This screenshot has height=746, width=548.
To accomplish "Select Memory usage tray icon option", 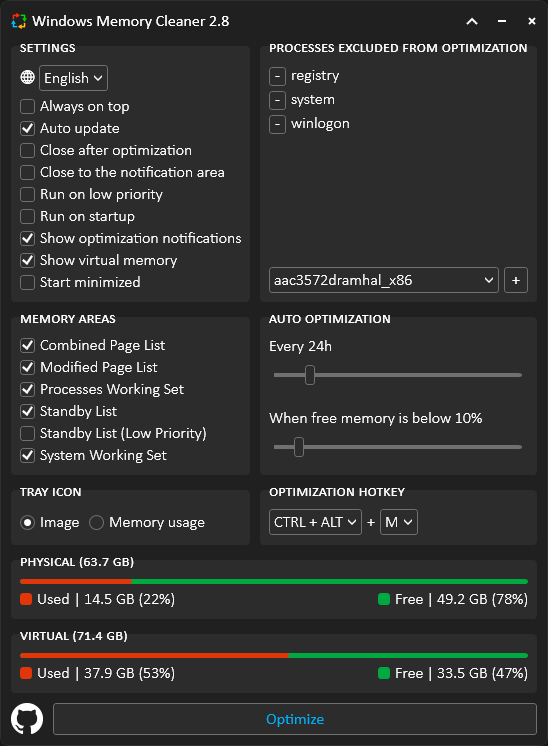I will click(97, 522).
